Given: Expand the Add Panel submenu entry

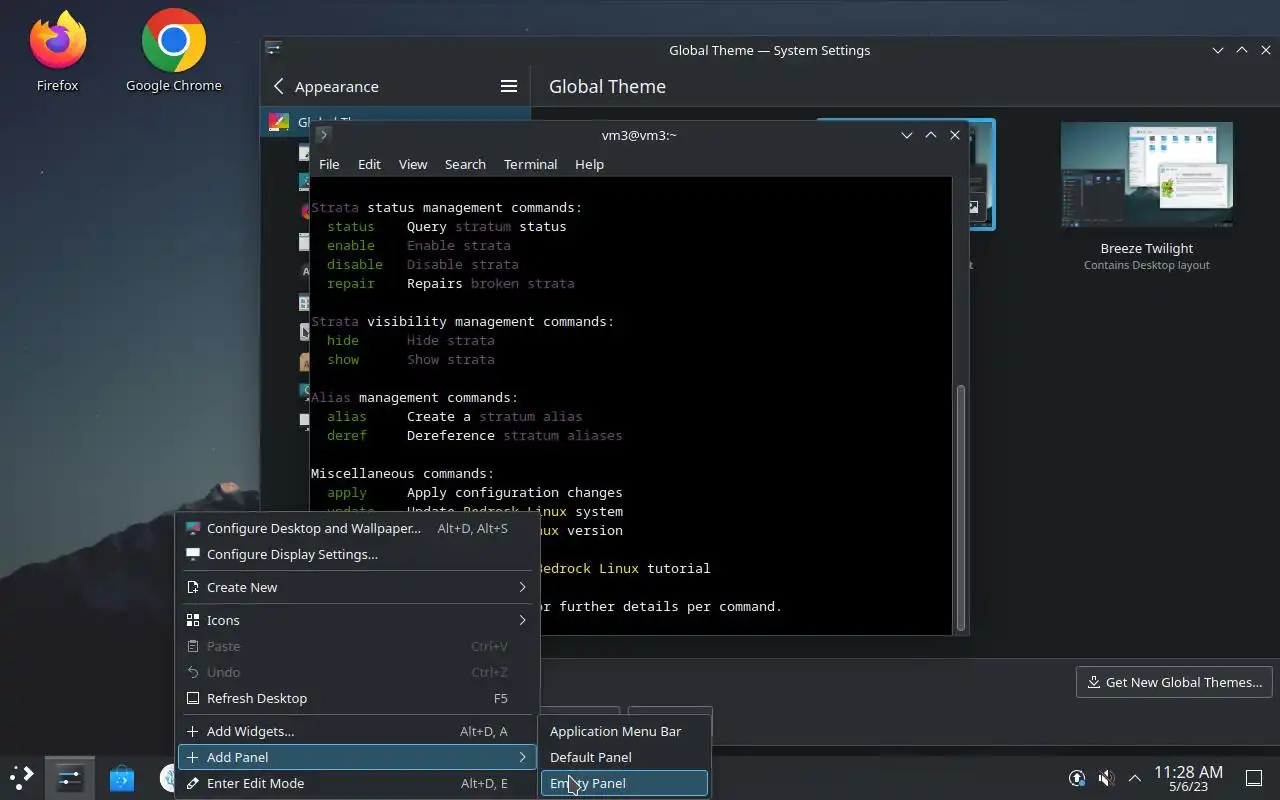Looking at the screenshot, I should (357, 757).
